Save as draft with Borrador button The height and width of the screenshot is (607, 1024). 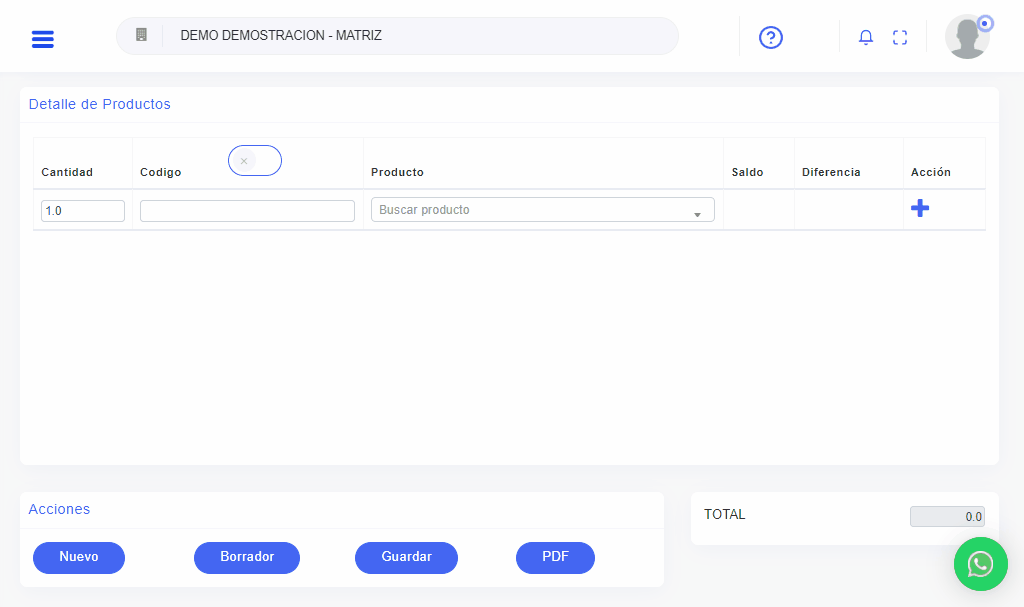(x=247, y=557)
